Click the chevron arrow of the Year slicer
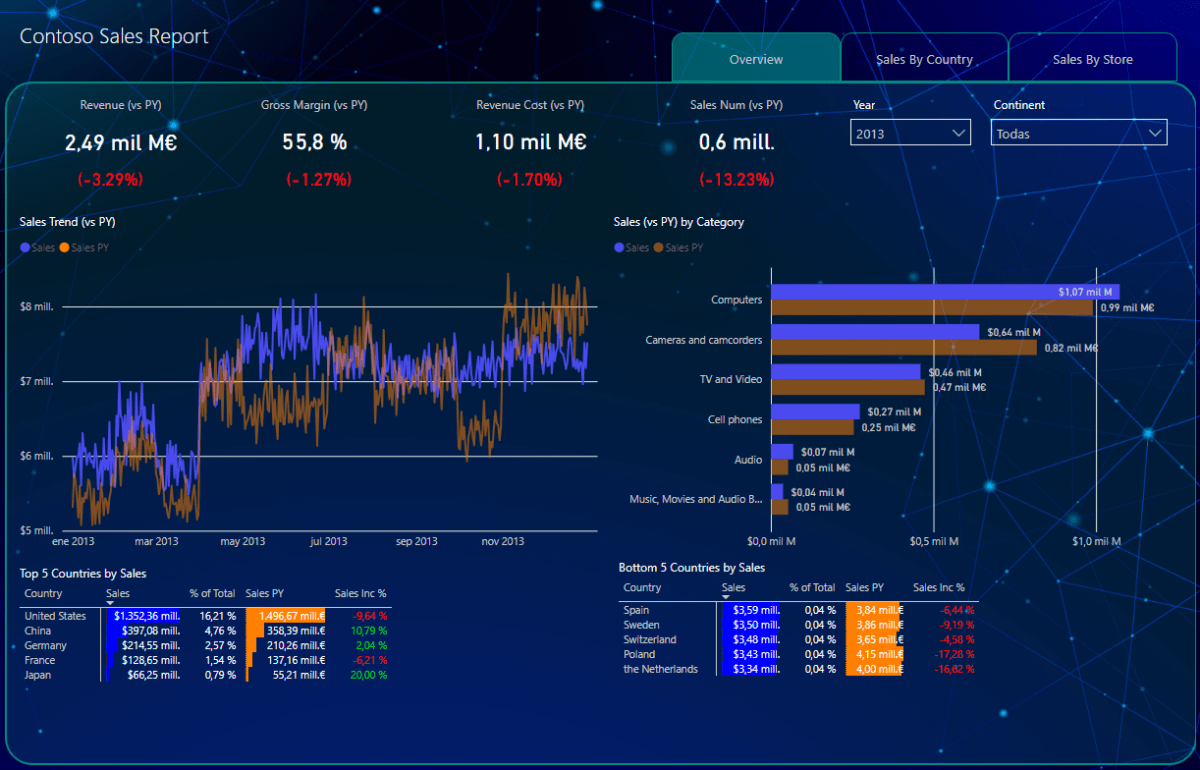Viewport: 1200px width, 770px height. click(959, 133)
